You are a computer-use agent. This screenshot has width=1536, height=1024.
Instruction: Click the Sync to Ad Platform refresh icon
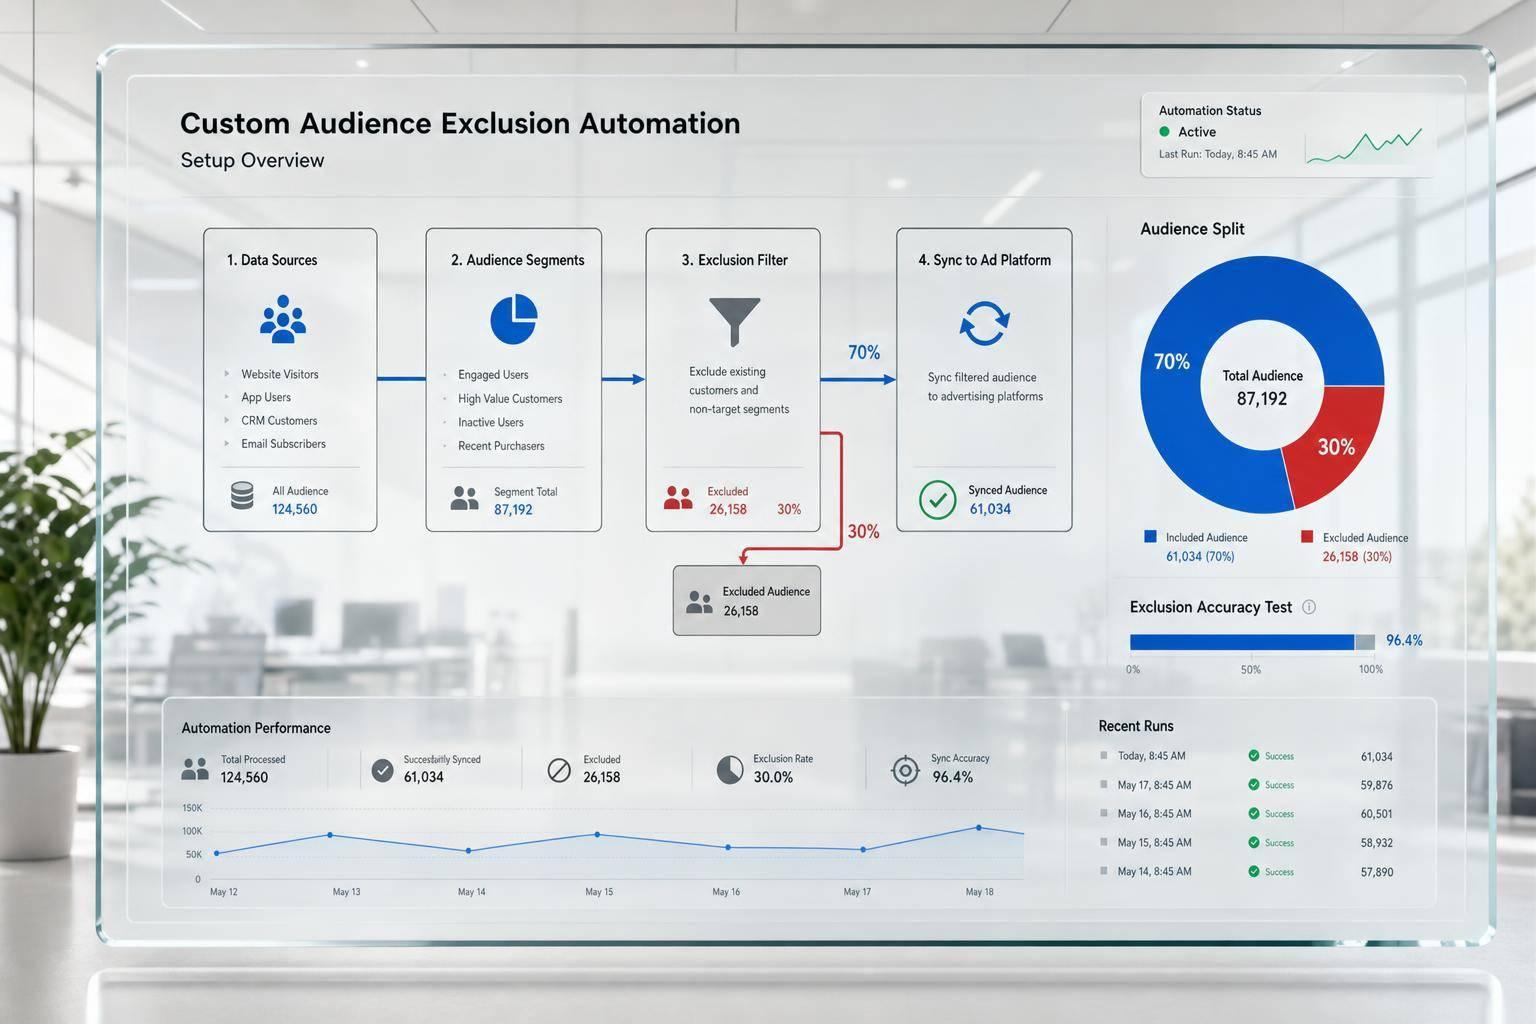[x=984, y=323]
